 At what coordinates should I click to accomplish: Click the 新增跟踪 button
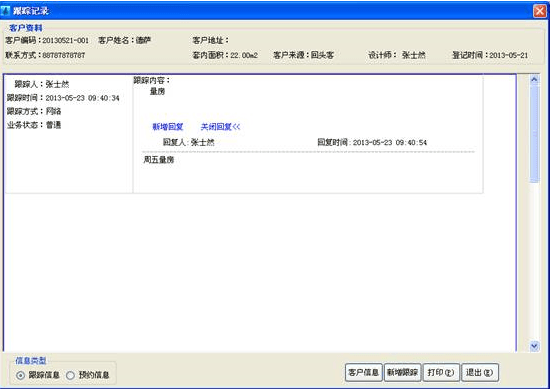coord(402,372)
